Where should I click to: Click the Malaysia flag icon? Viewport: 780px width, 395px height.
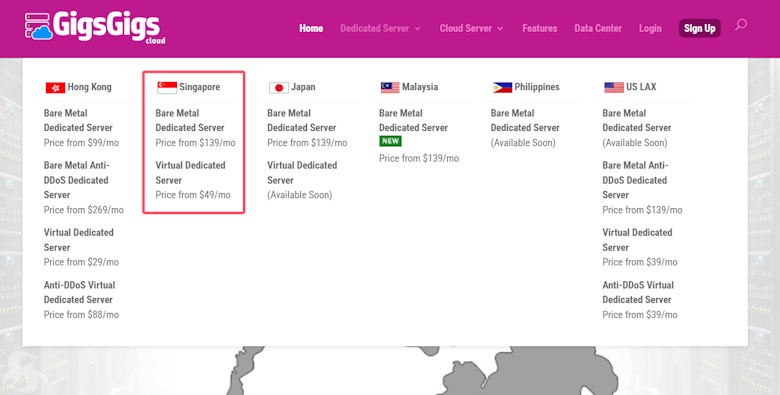pyautogui.click(x=390, y=88)
